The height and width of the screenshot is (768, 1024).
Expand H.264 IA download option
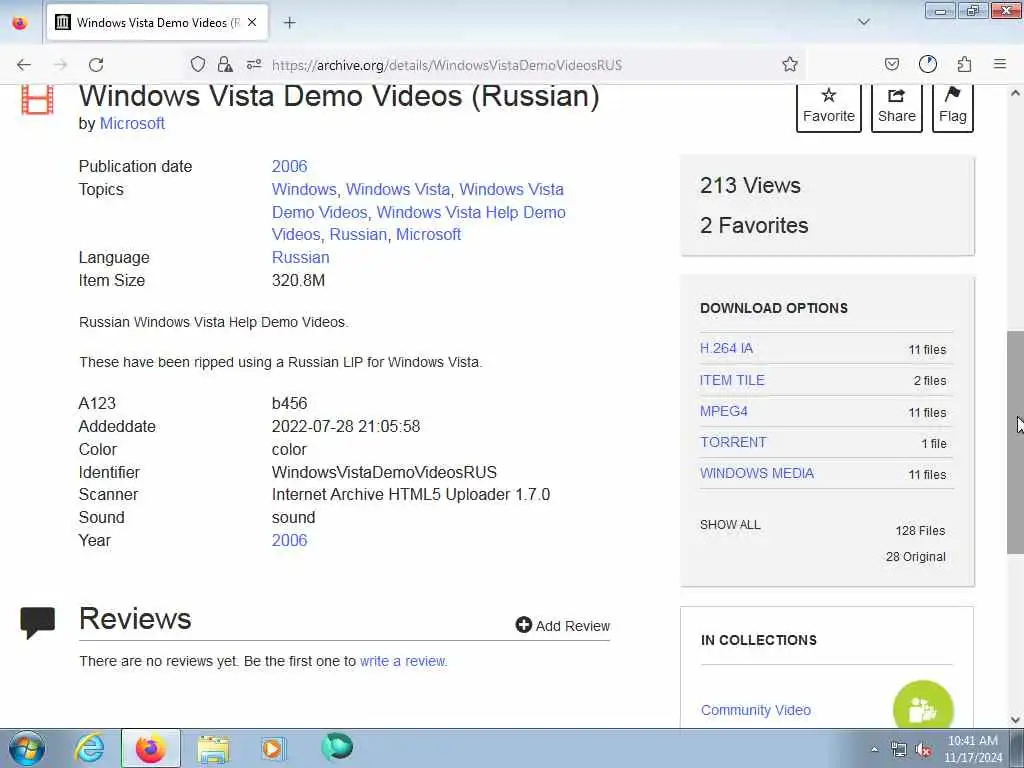(726, 349)
